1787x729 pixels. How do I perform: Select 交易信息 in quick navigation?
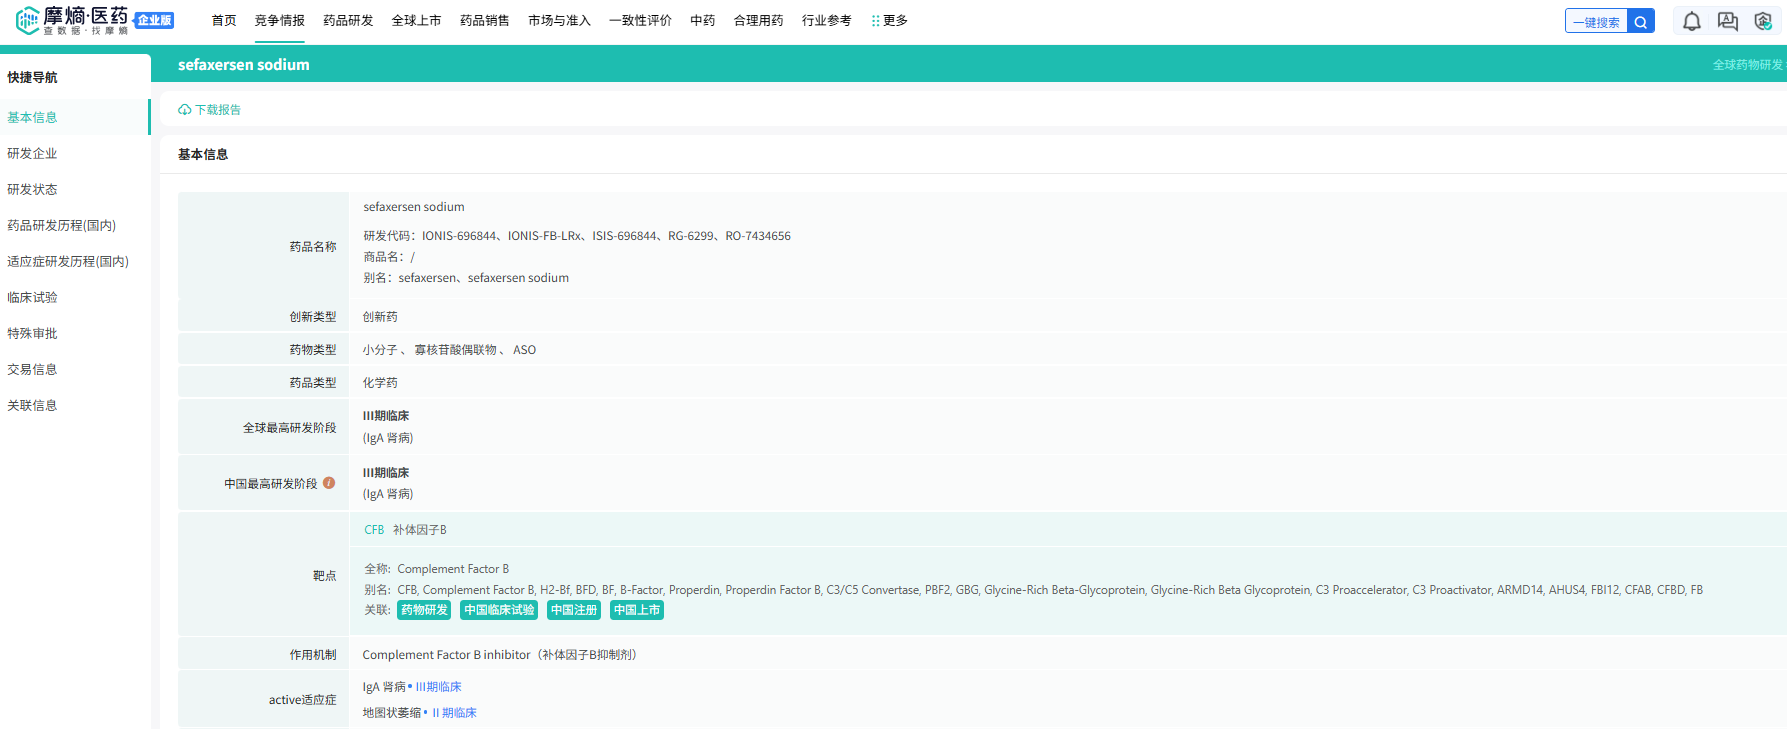click(x=33, y=369)
